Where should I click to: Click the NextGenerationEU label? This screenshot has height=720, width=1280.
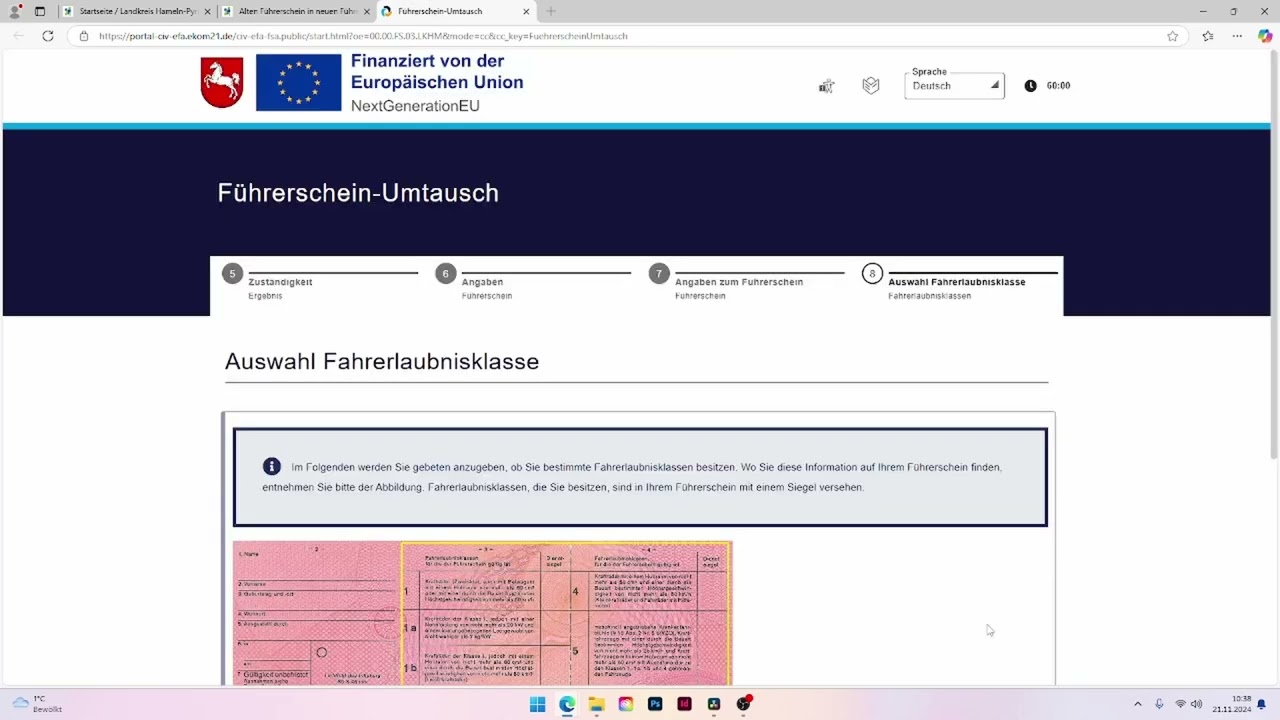[x=415, y=105]
